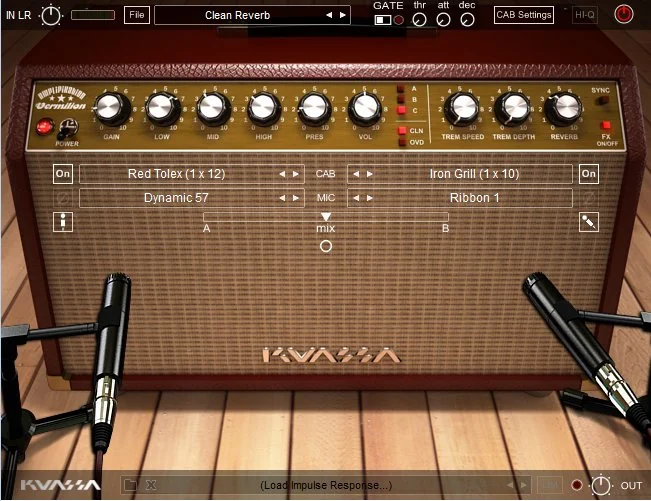Select amp channel C

tap(401, 110)
